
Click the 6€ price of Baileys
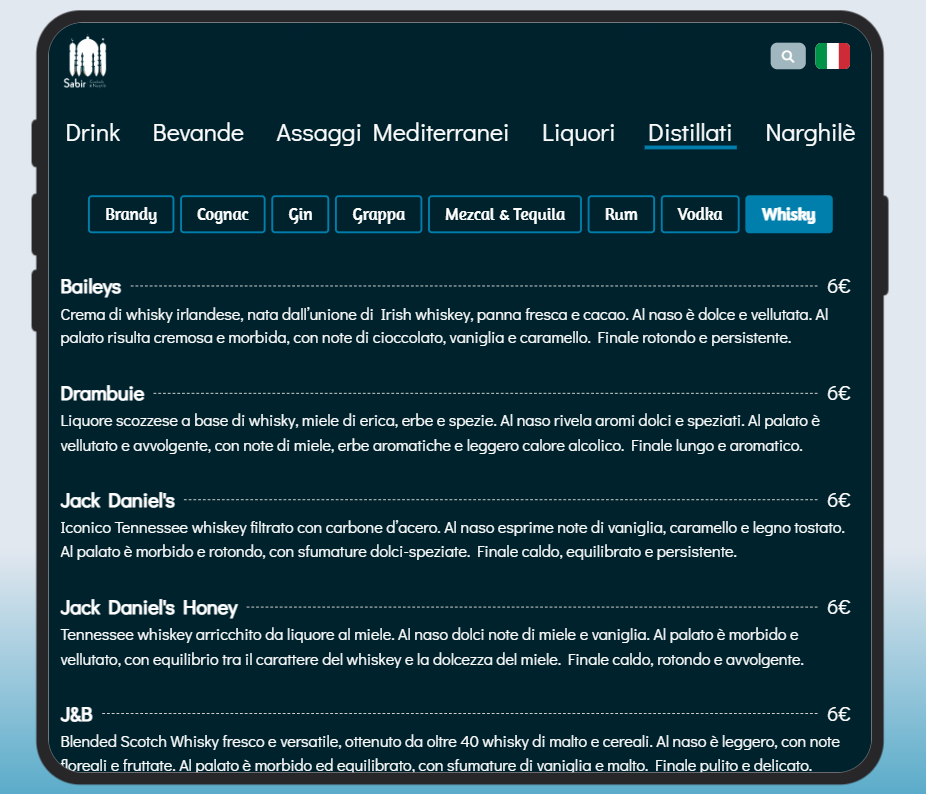pyautogui.click(x=838, y=287)
